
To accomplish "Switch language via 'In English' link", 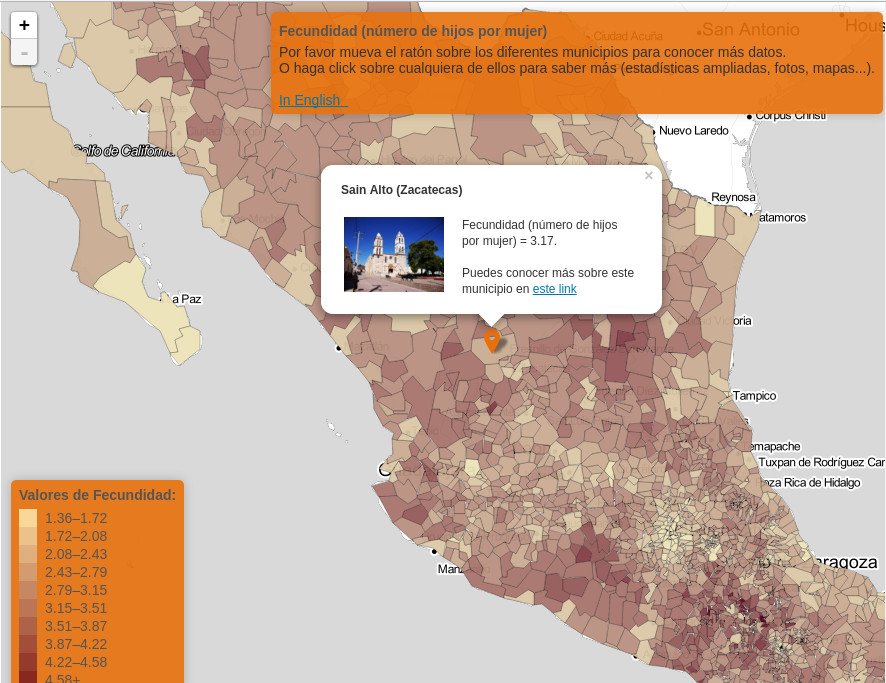I will 310,100.
